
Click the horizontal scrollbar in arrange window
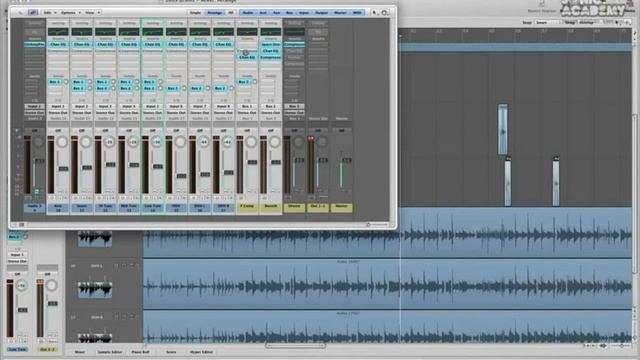coord(295,346)
